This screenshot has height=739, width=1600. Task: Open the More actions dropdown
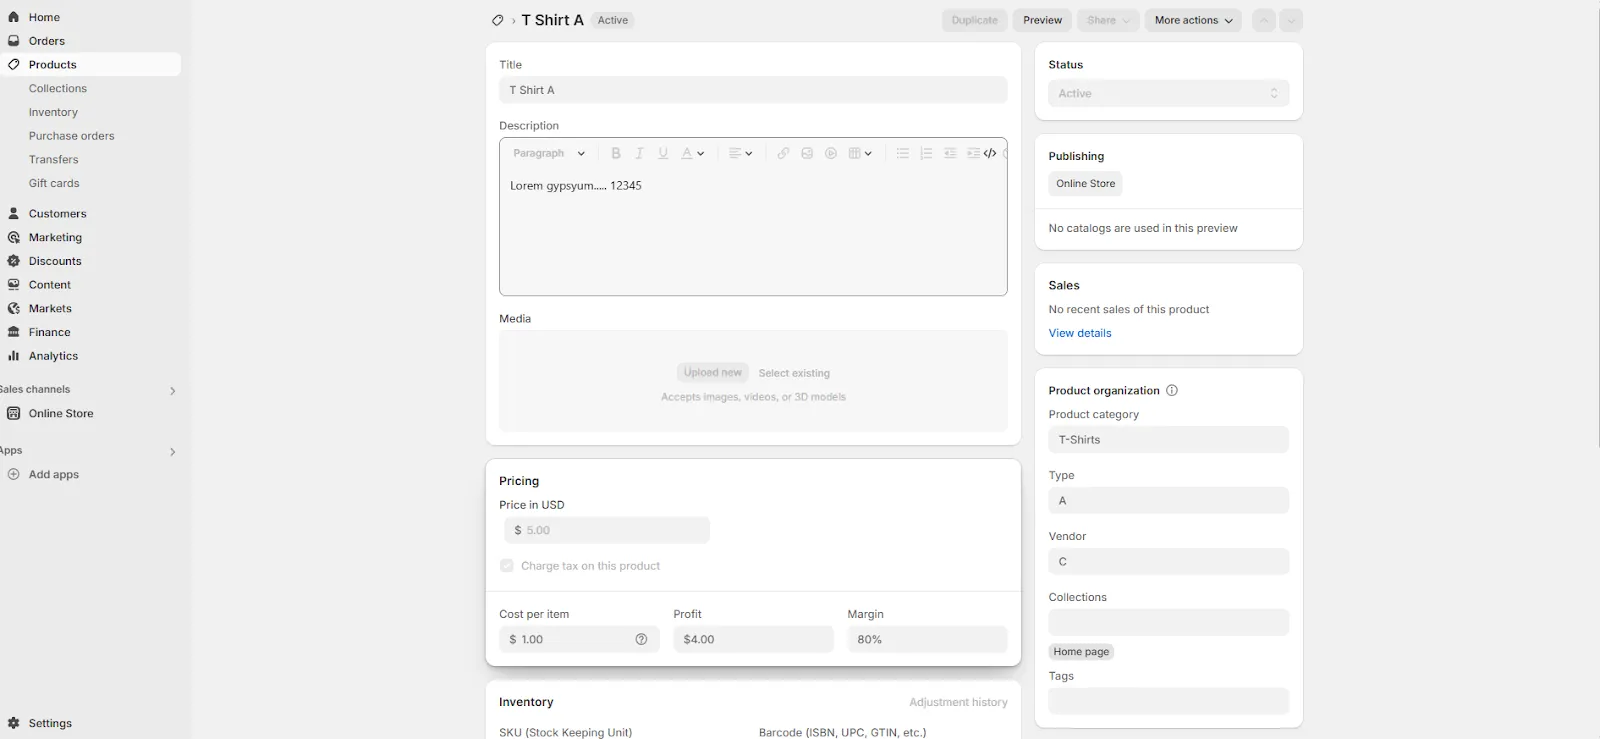click(1193, 20)
